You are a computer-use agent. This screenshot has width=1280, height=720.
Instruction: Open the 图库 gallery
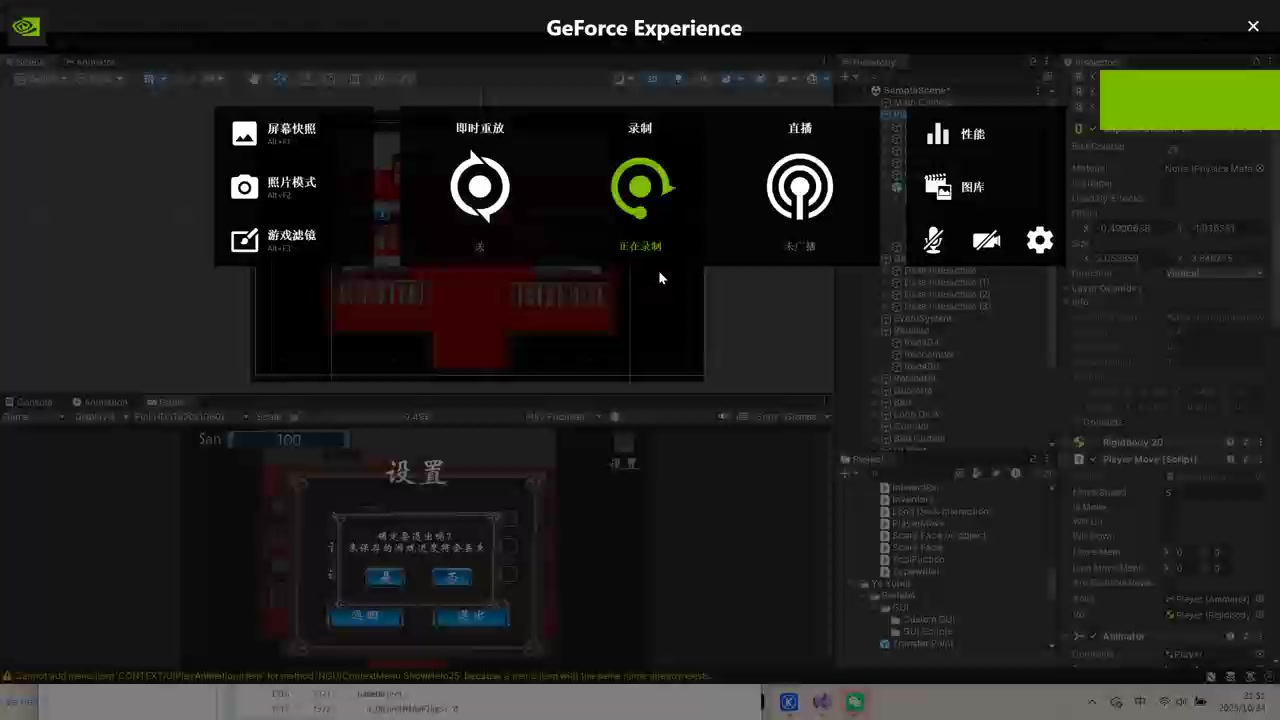click(x=956, y=187)
